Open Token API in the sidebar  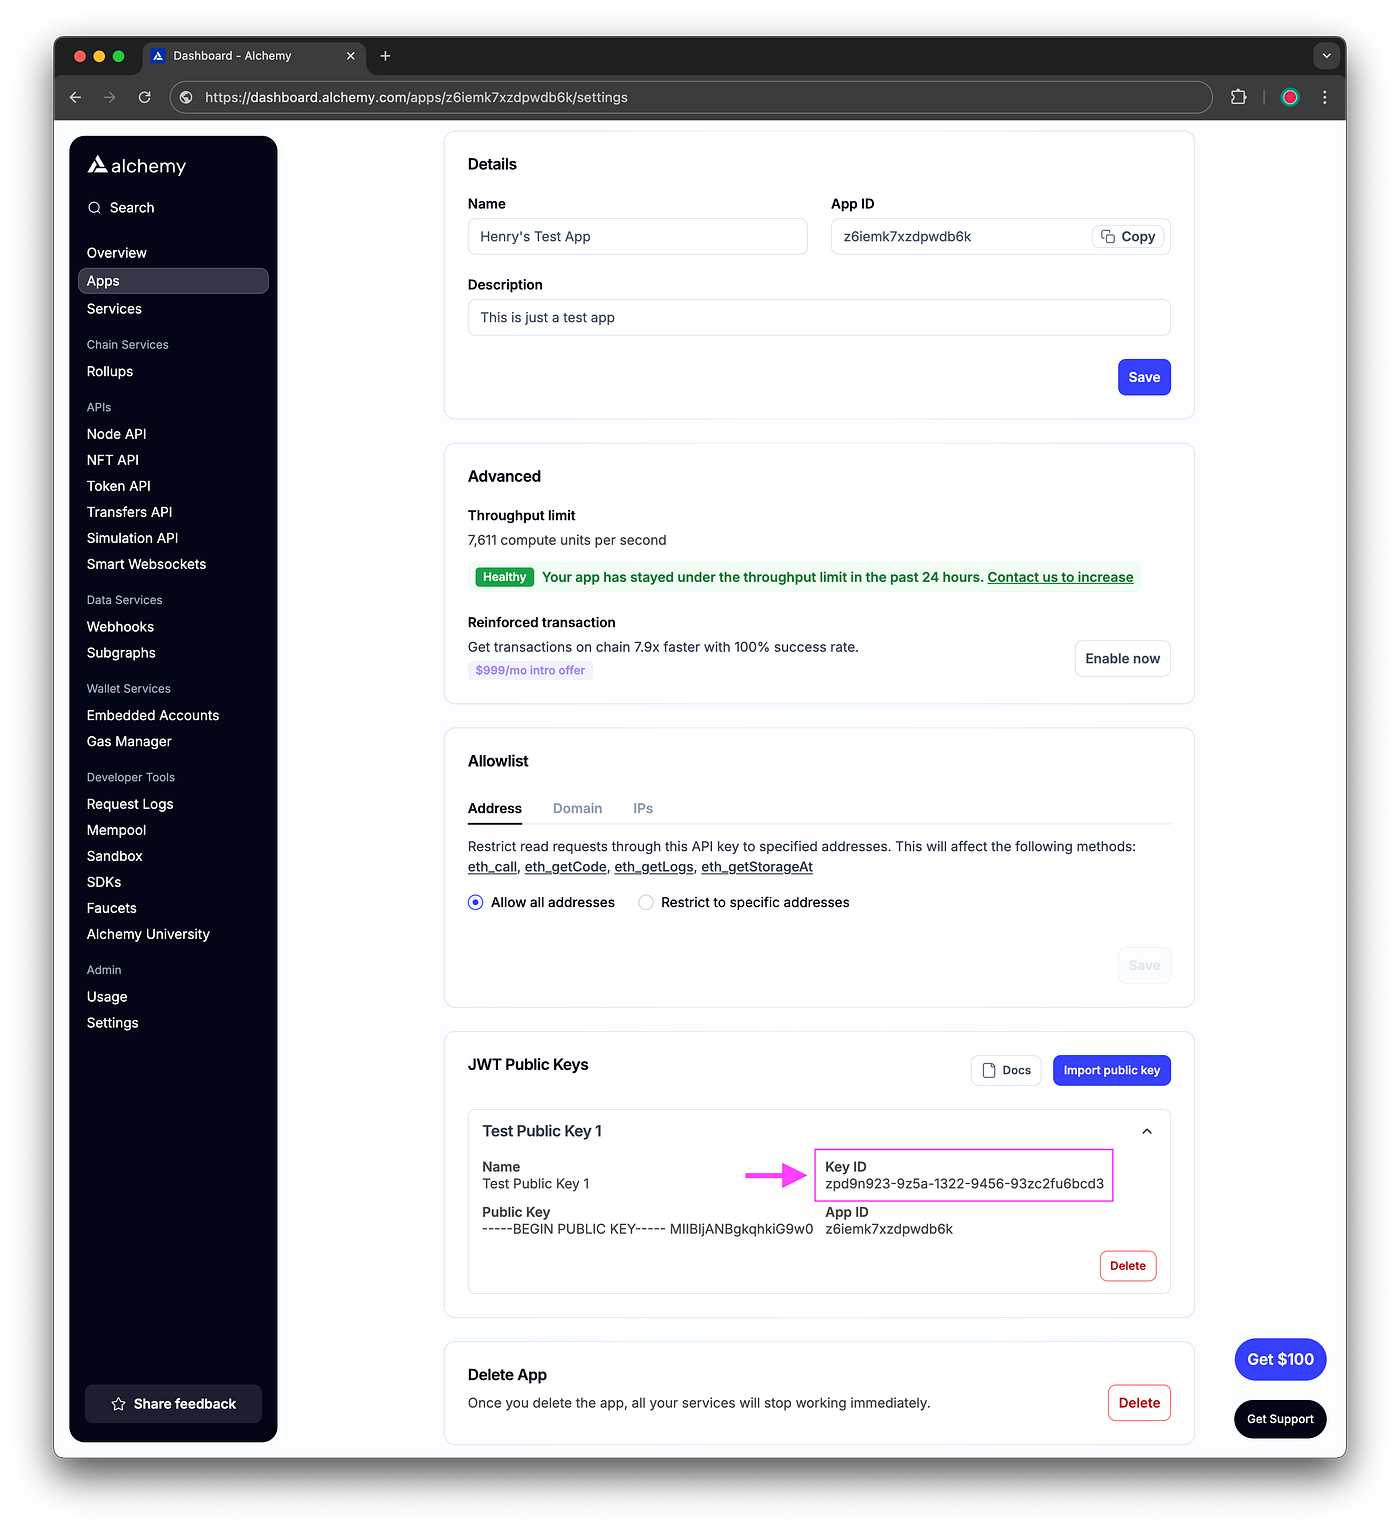[x=119, y=486]
